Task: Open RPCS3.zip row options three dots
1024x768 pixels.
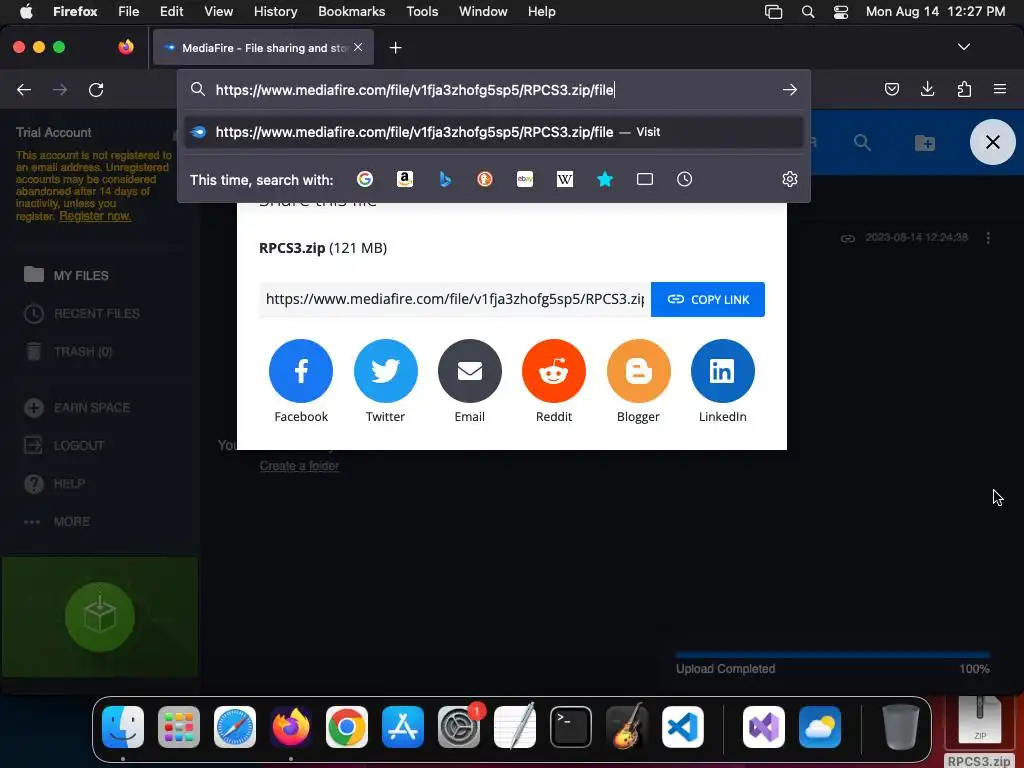Action: pyautogui.click(x=987, y=238)
